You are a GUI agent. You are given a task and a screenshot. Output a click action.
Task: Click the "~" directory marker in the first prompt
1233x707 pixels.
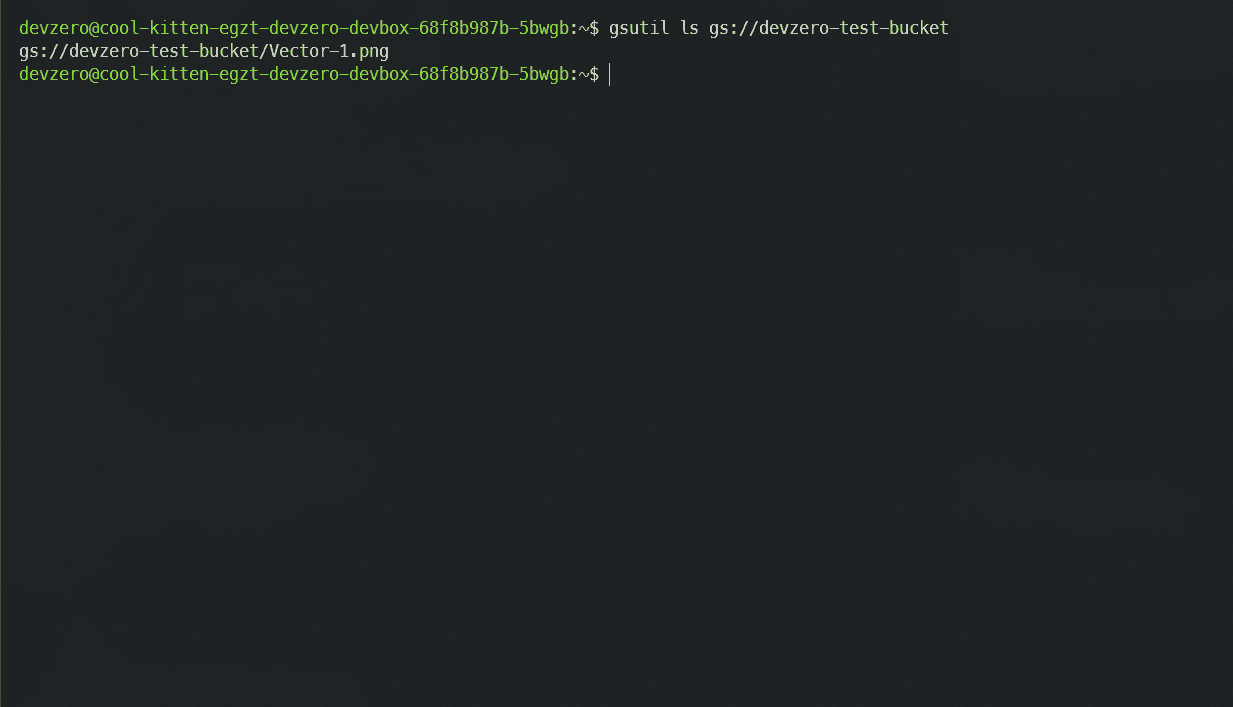pyautogui.click(x=584, y=28)
